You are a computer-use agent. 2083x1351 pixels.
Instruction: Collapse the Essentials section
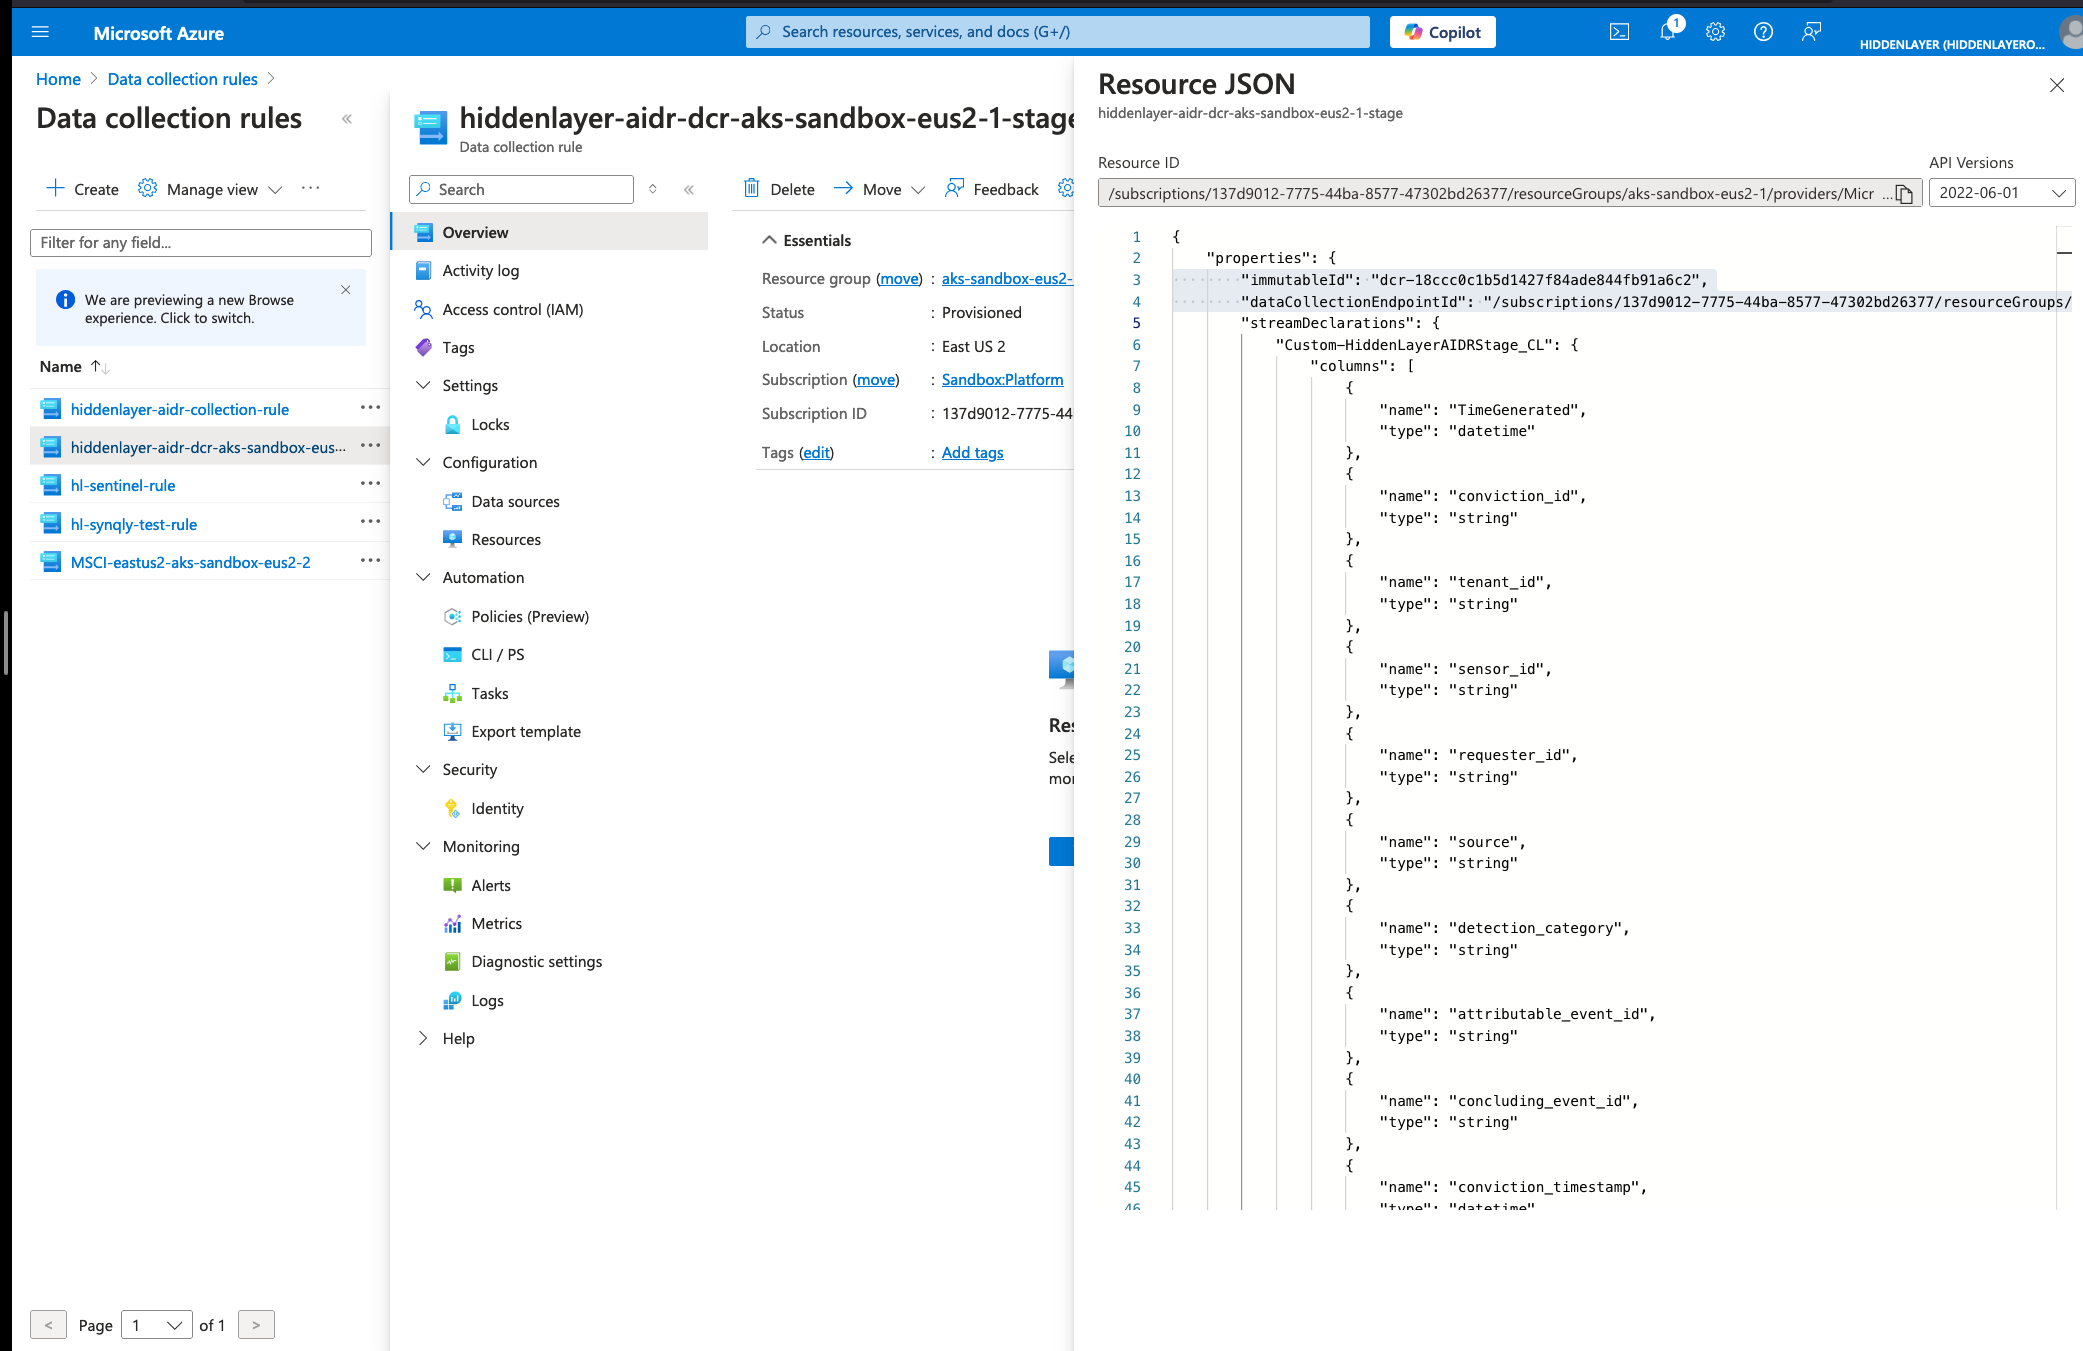(x=769, y=240)
